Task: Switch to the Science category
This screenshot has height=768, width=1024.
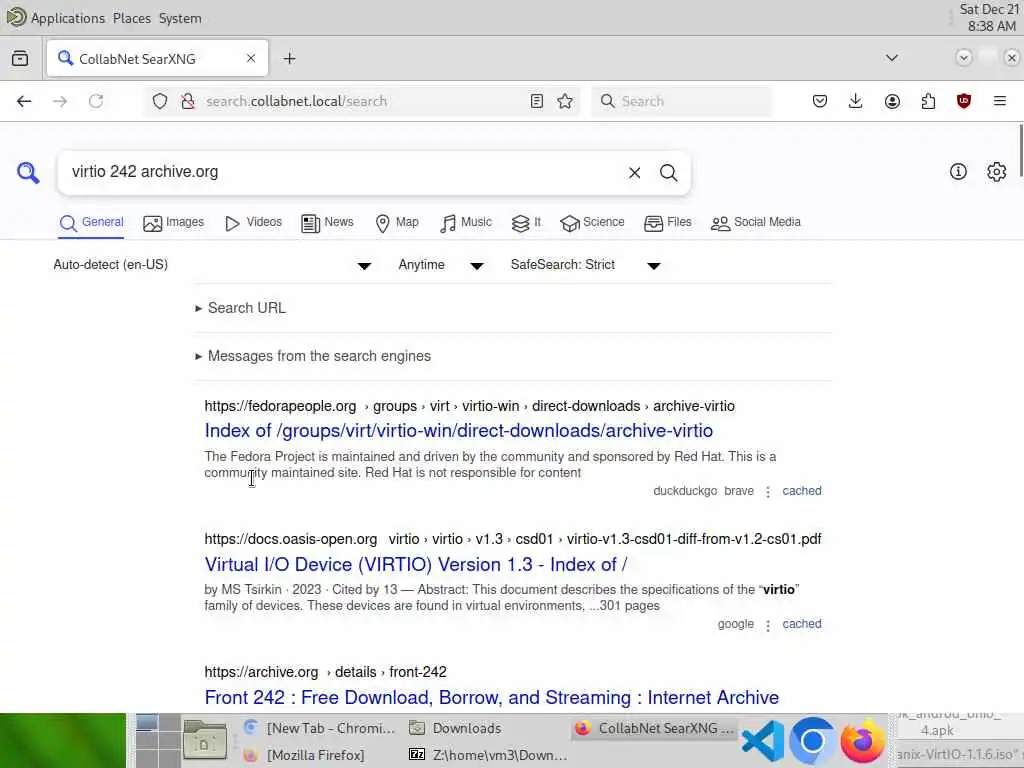Action: [592, 223]
